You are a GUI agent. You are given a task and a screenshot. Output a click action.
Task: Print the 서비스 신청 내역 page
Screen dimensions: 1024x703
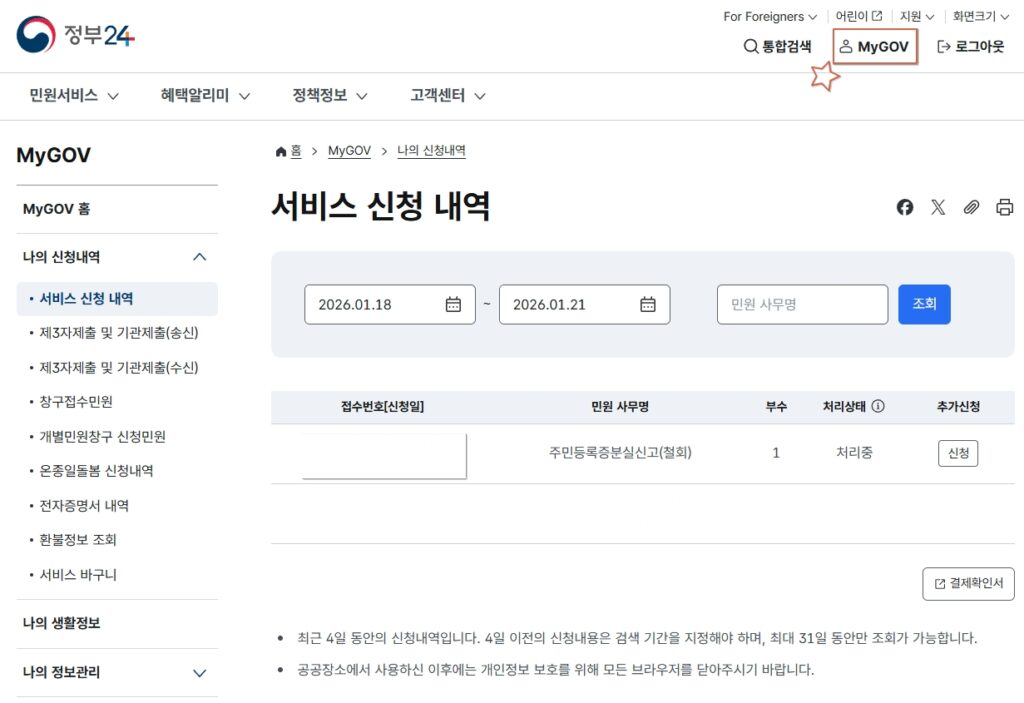tap(1005, 207)
